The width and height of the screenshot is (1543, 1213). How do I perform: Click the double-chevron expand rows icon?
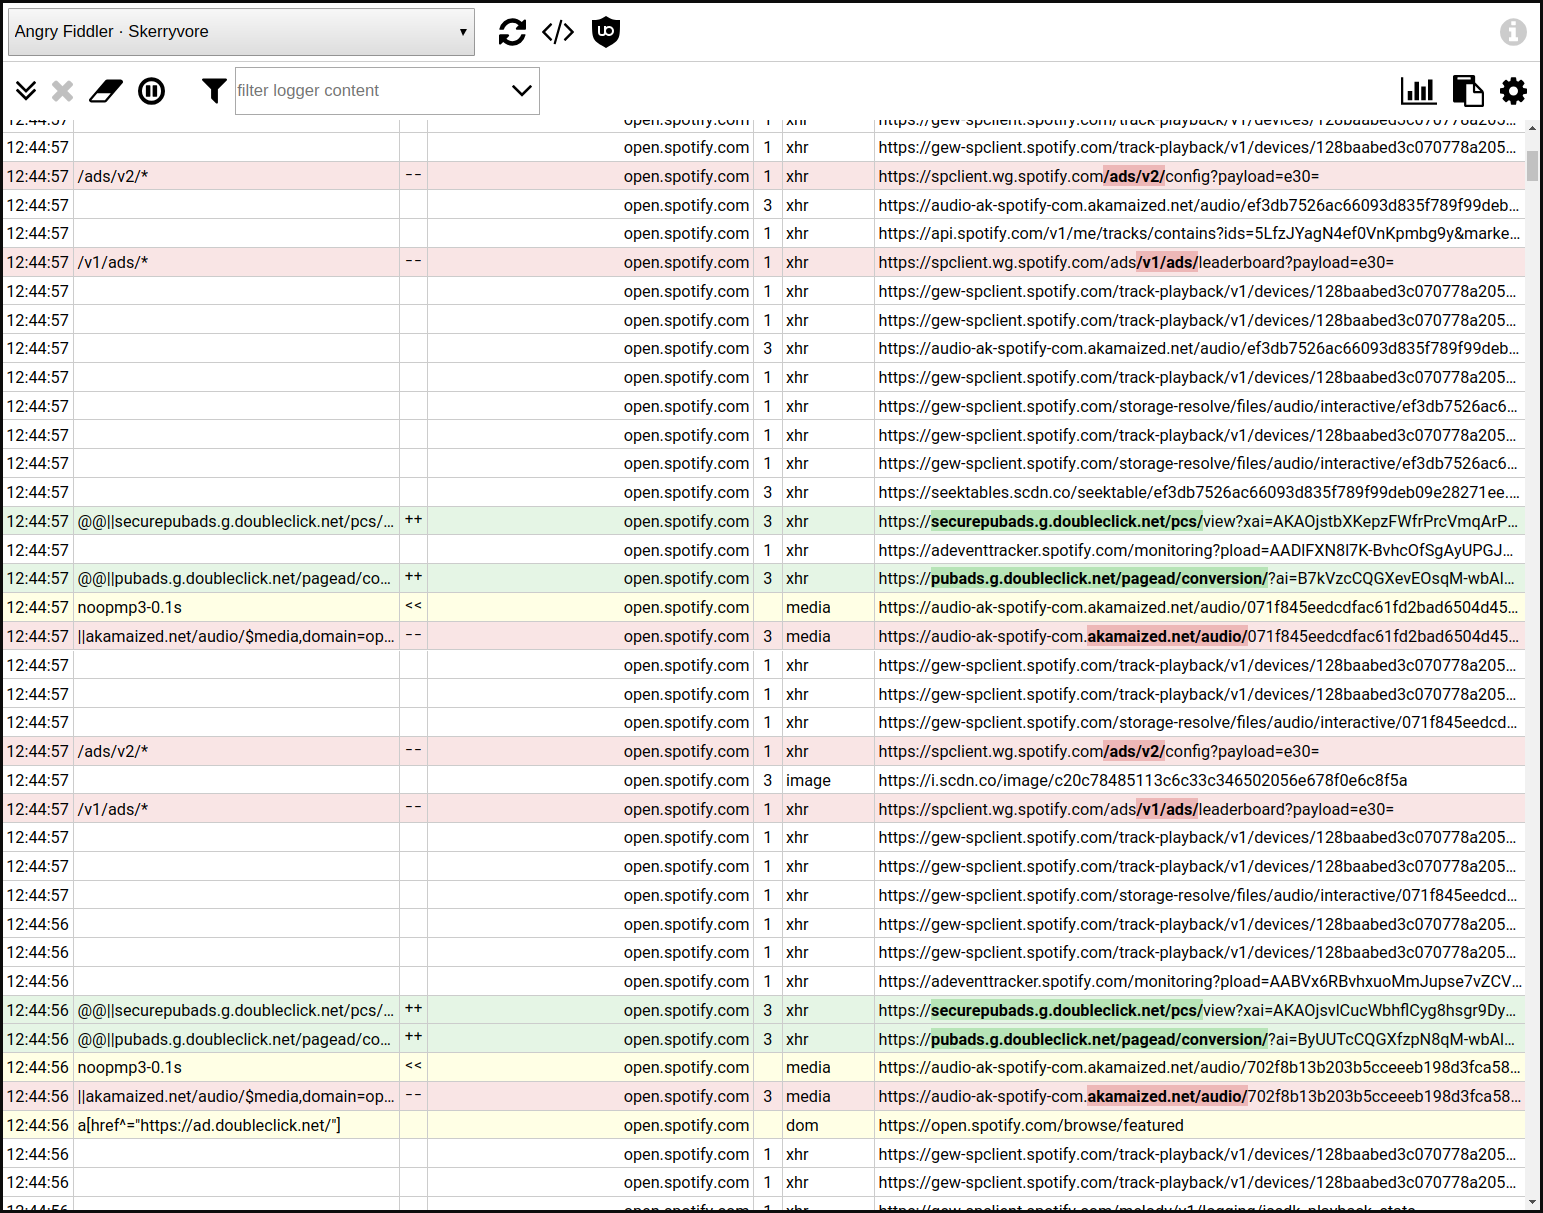pos(26,91)
